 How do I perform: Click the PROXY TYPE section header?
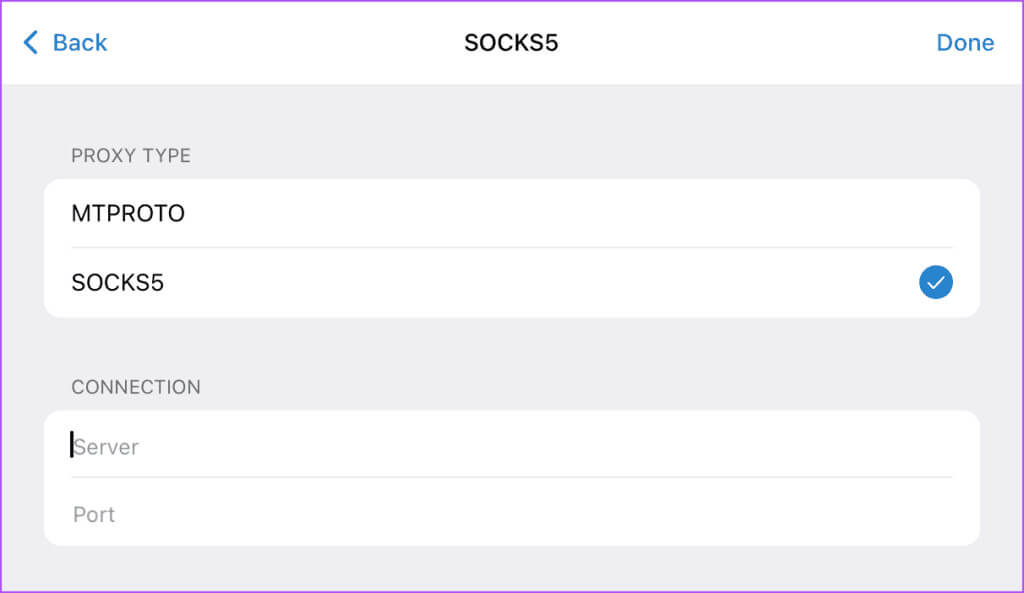(131, 155)
